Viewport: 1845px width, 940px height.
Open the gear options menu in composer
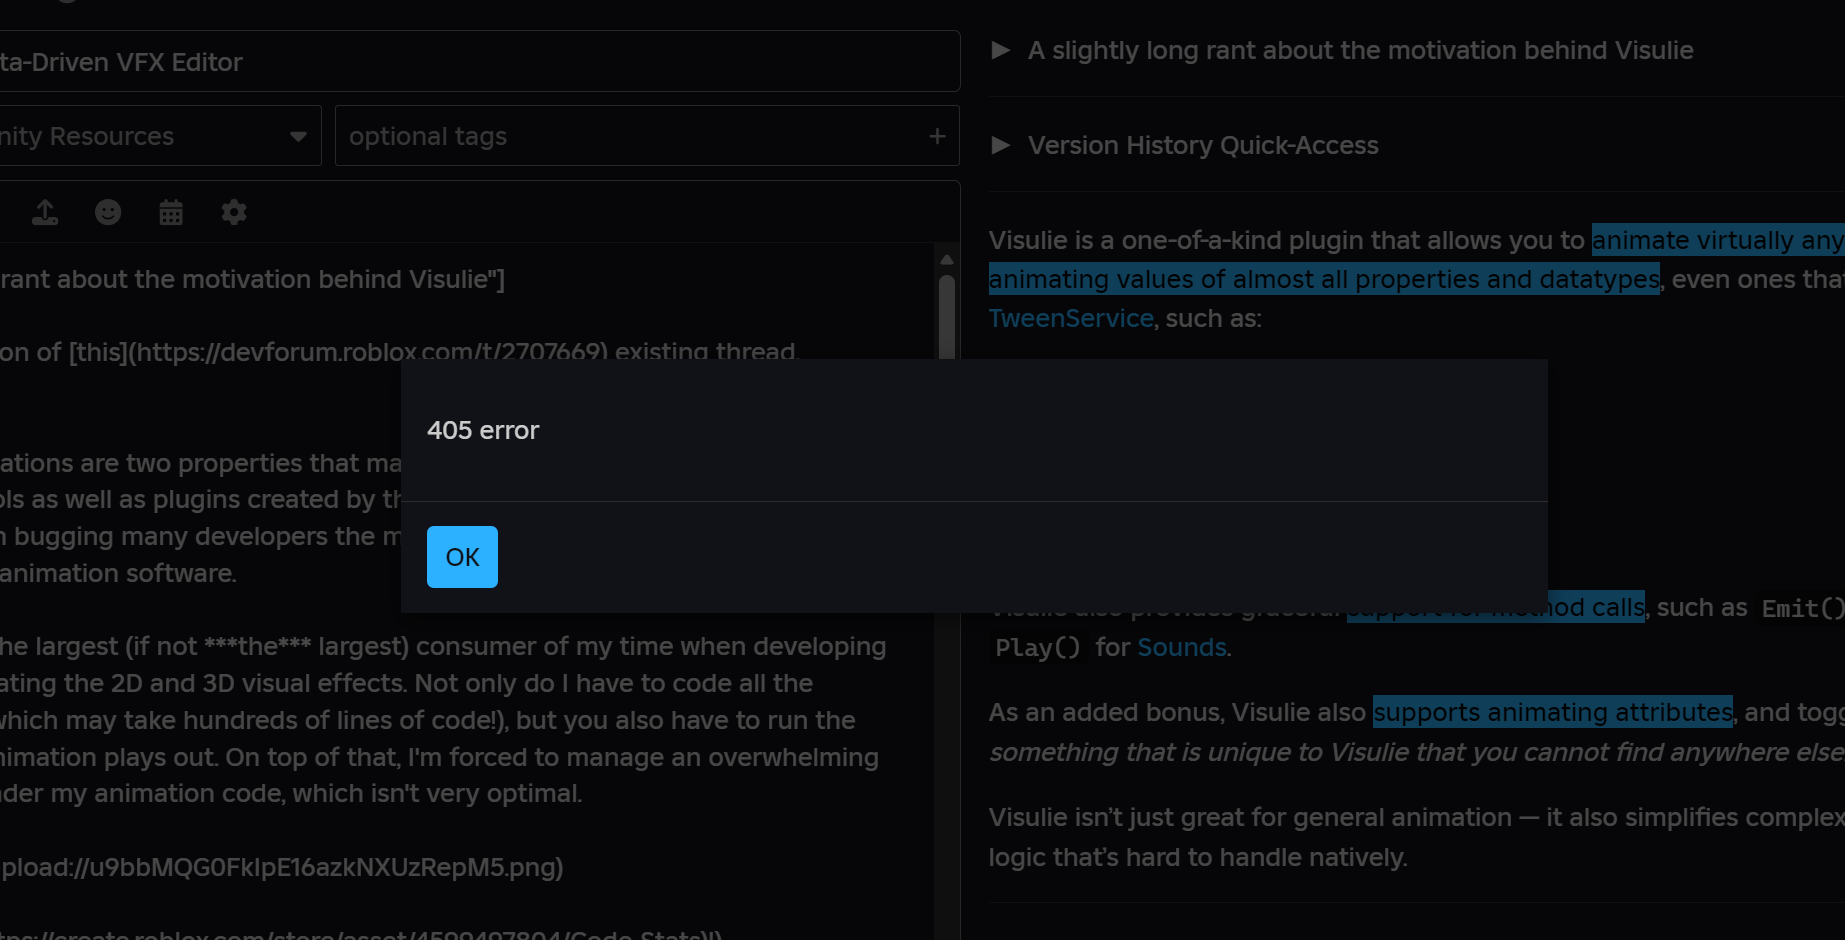click(x=234, y=212)
